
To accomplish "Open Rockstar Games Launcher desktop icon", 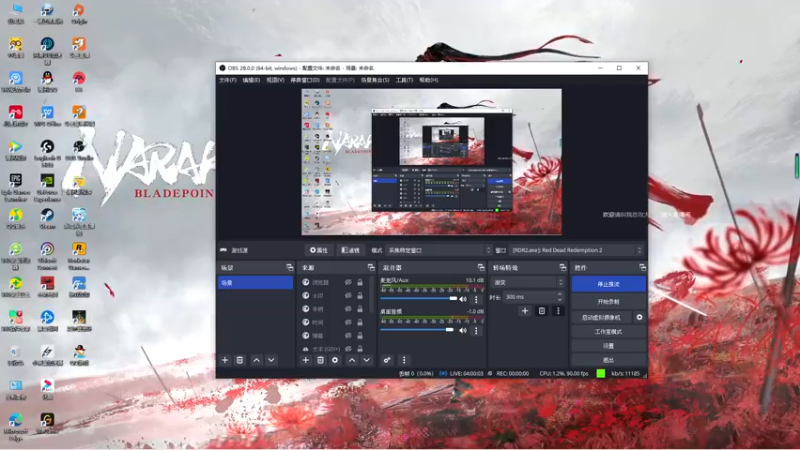I will point(79,255).
